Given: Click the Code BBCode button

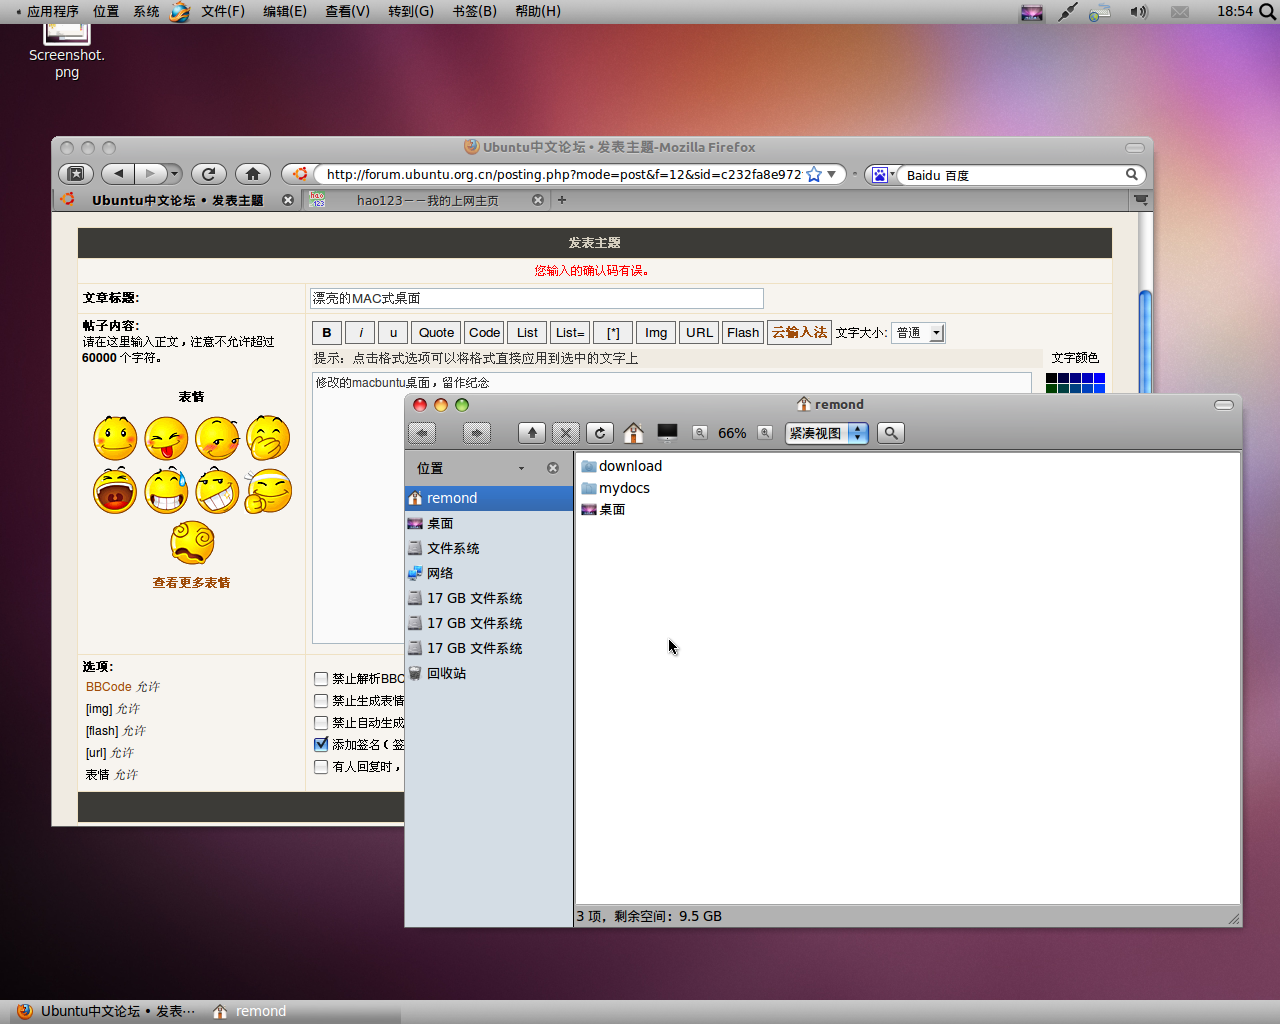Looking at the screenshot, I should point(484,333).
